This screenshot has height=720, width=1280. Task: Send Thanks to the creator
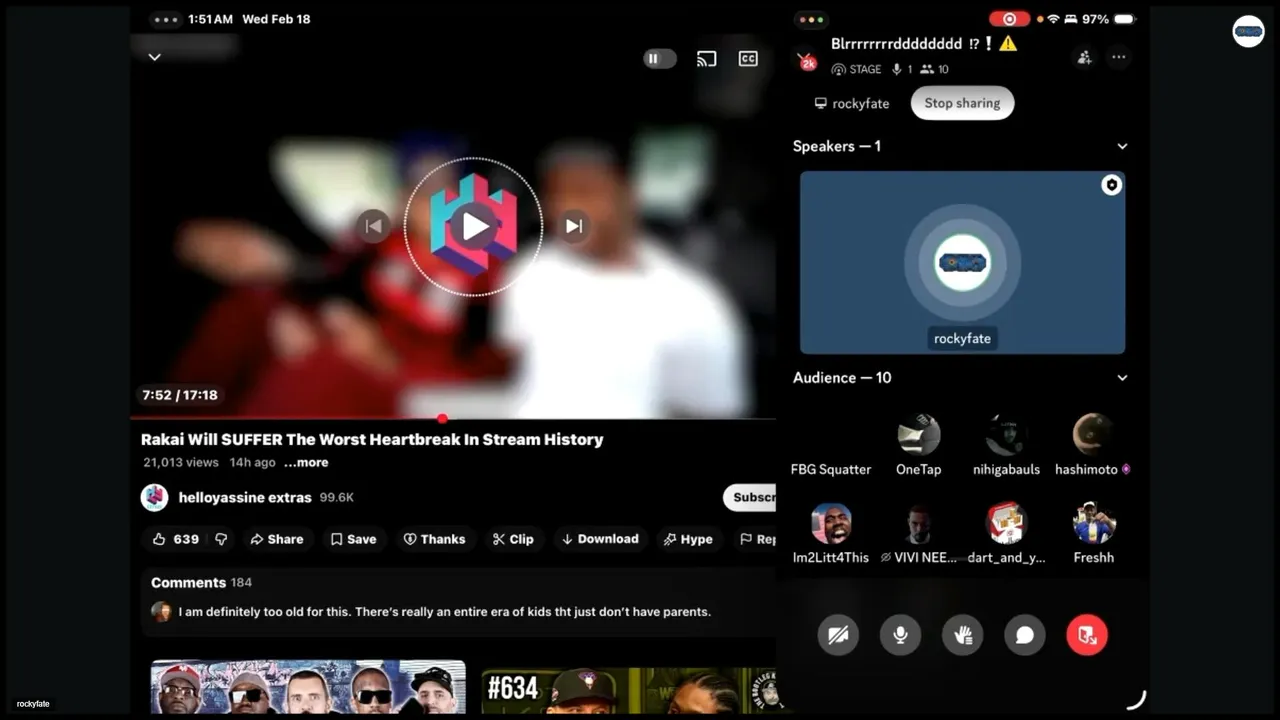[434, 539]
